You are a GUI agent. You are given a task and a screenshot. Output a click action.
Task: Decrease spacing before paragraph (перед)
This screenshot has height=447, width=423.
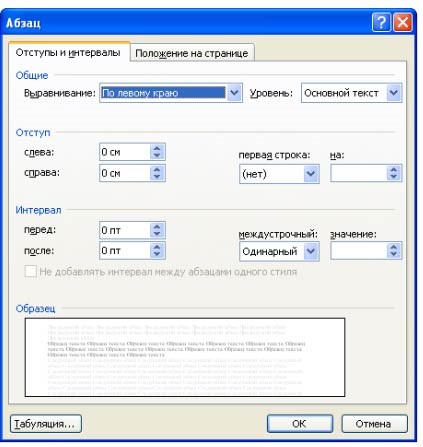tap(157, 234)
